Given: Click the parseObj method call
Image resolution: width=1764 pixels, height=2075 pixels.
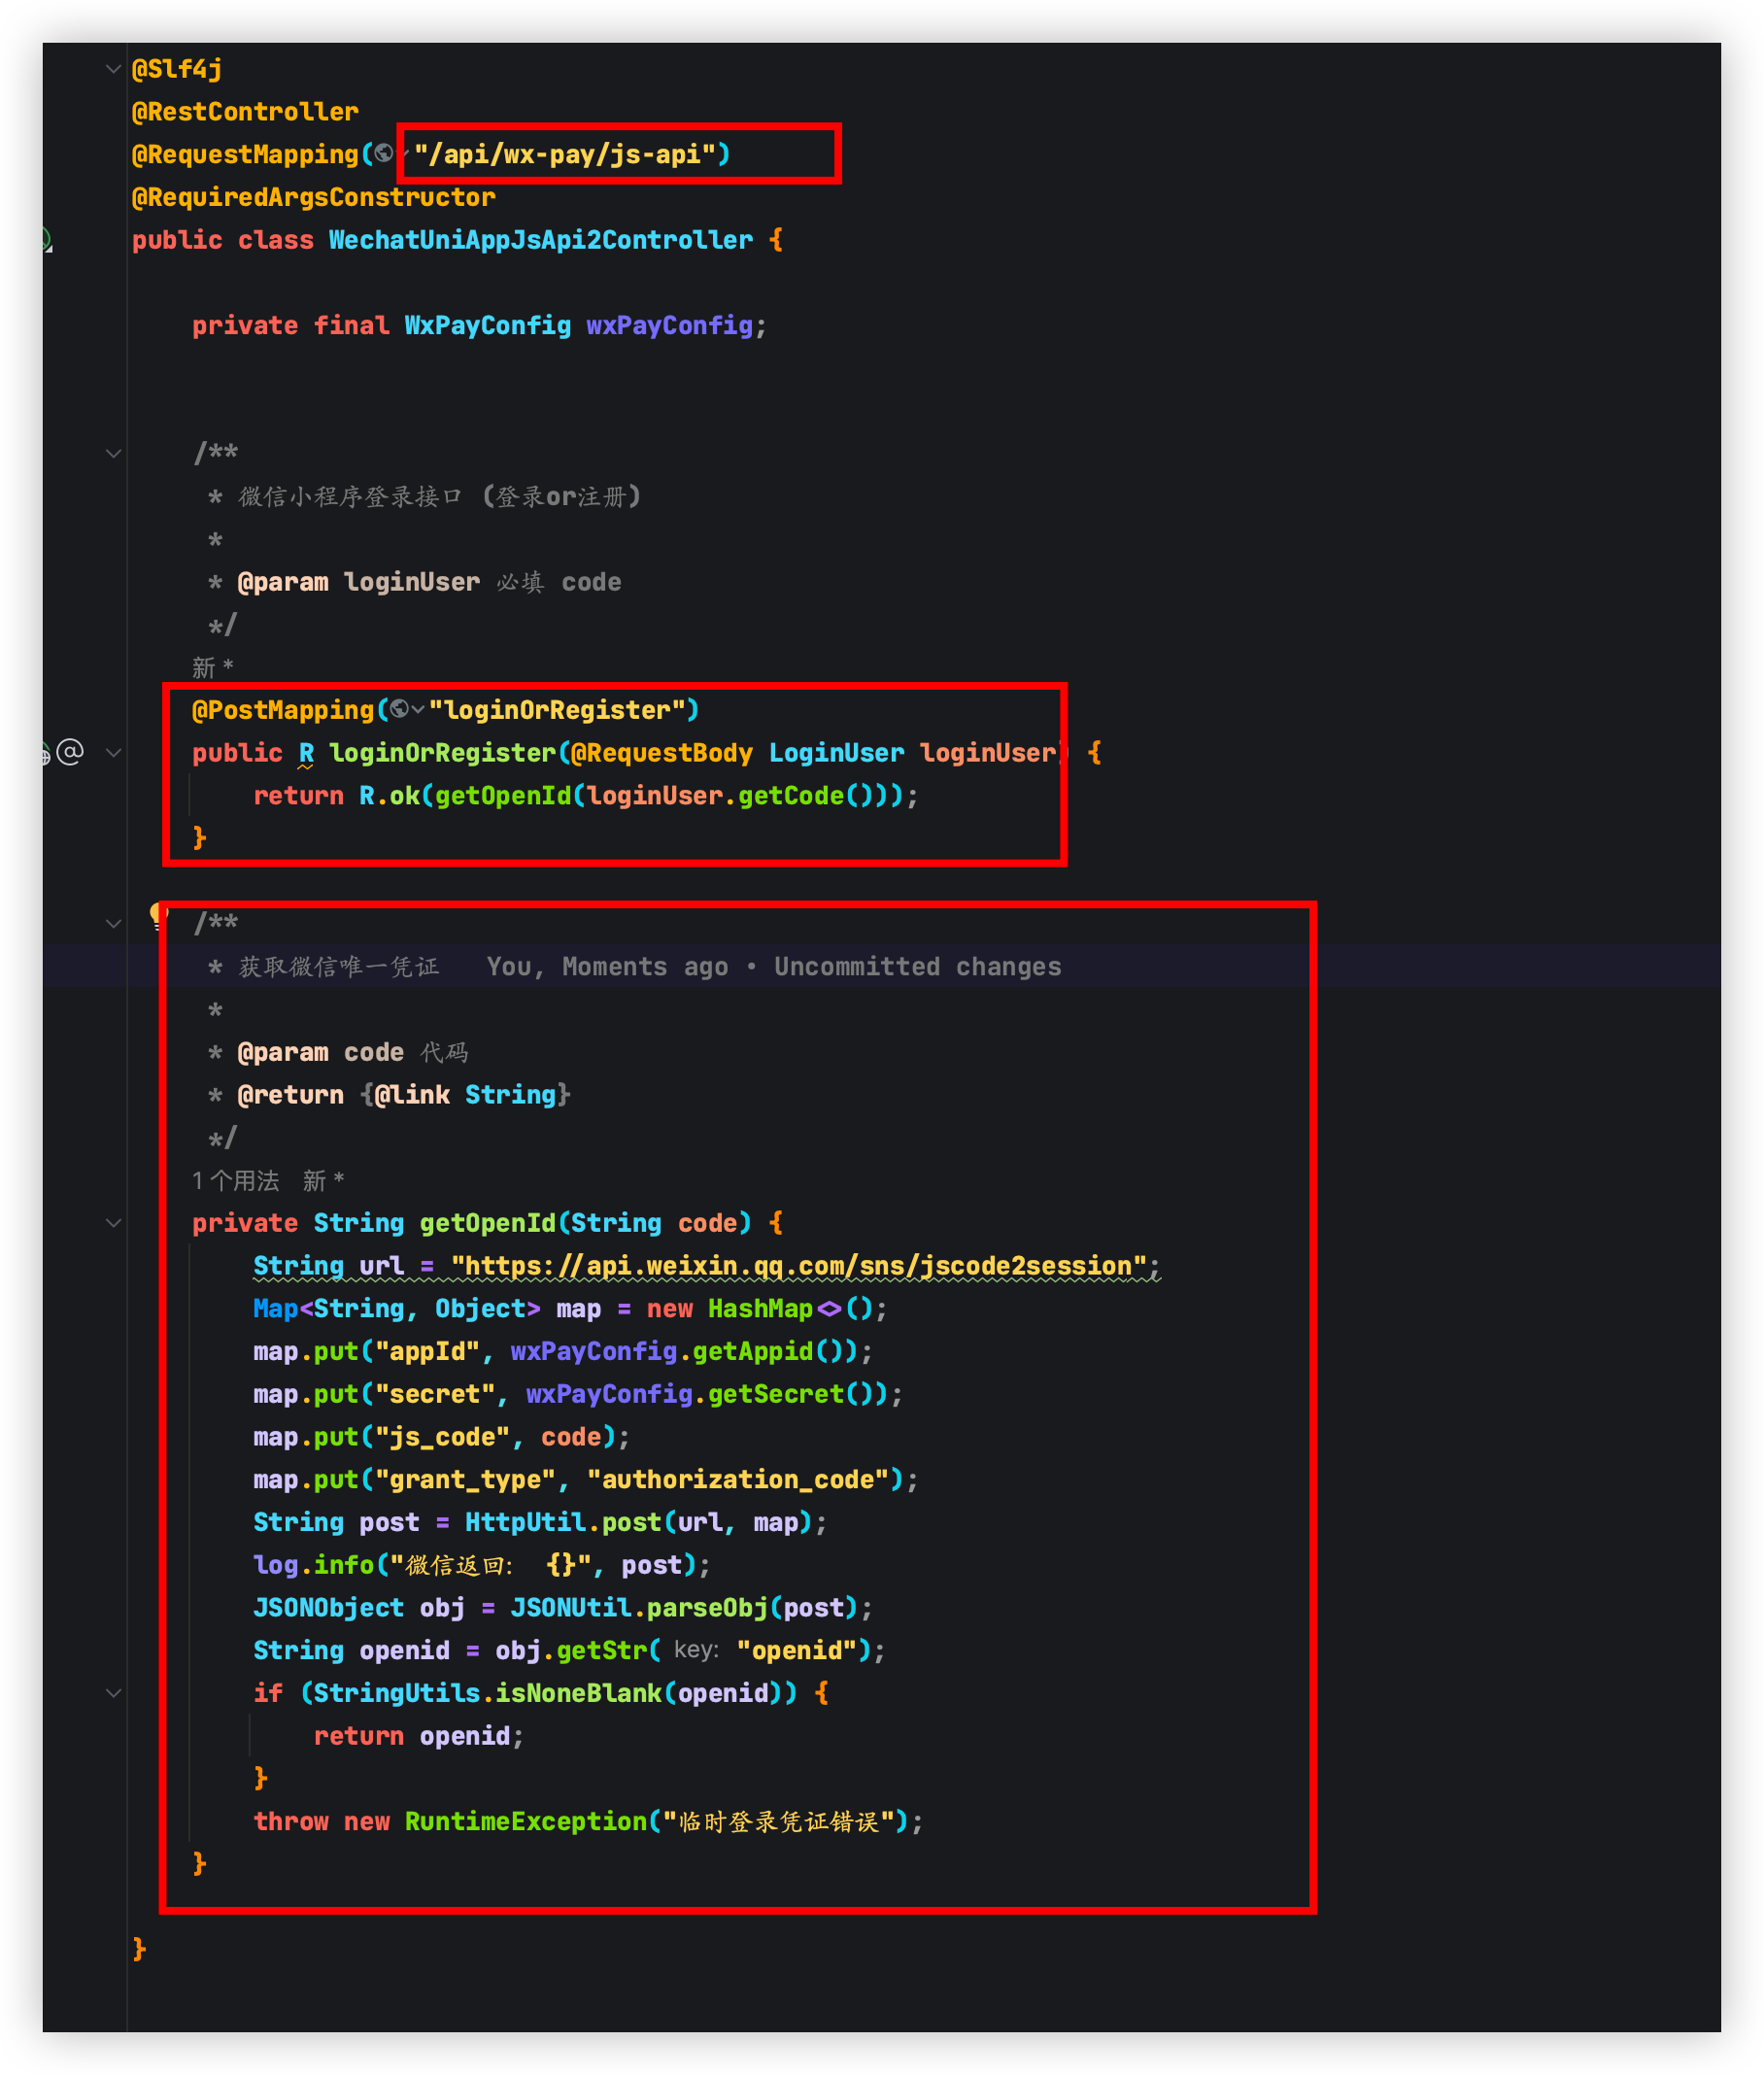Looking at the screenshot, I should click(x=707, y=1607).
